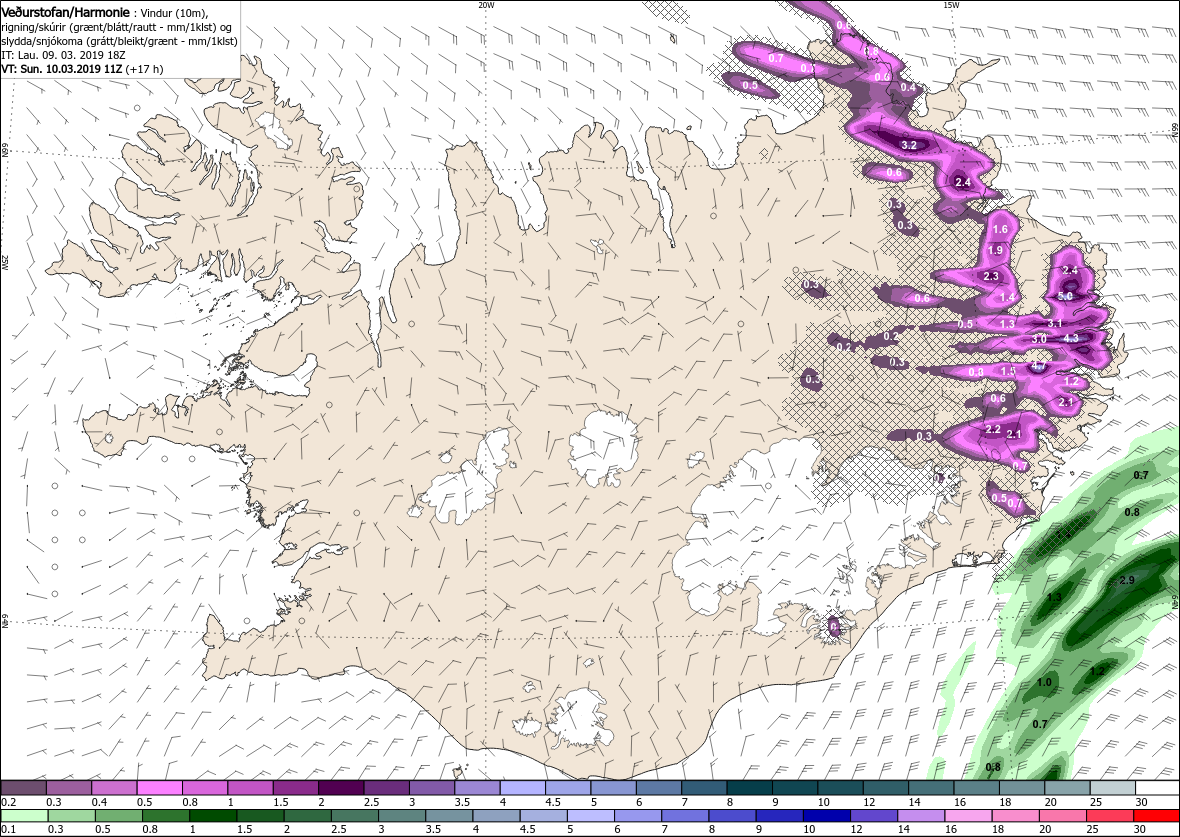Select the swatch at 1.5 in upper legend row
Image resolution: width=1180 pixels, height=837 pixels.
(x=295, y=787)
